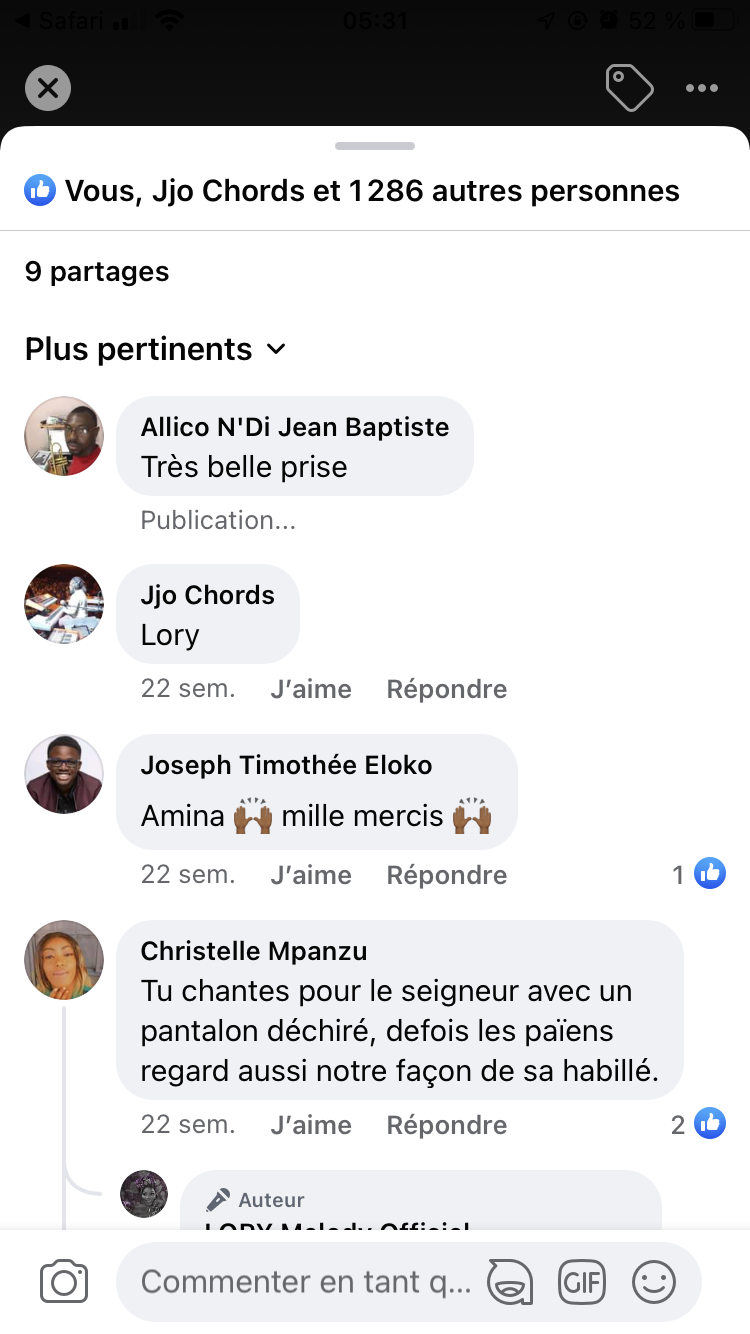Open the avatar sticker picker

(509, 1282)
